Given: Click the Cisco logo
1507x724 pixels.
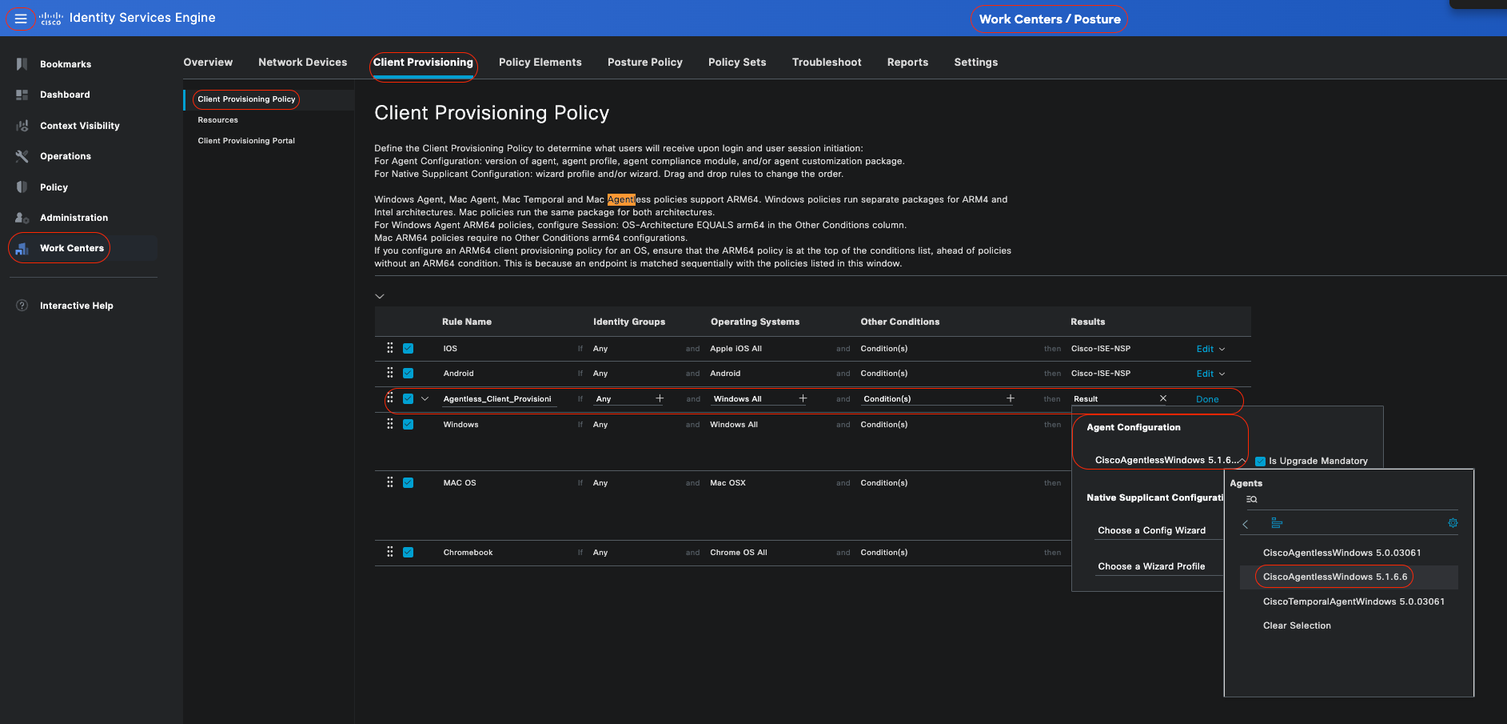Looking at the screenshot, I should point(50,18).
